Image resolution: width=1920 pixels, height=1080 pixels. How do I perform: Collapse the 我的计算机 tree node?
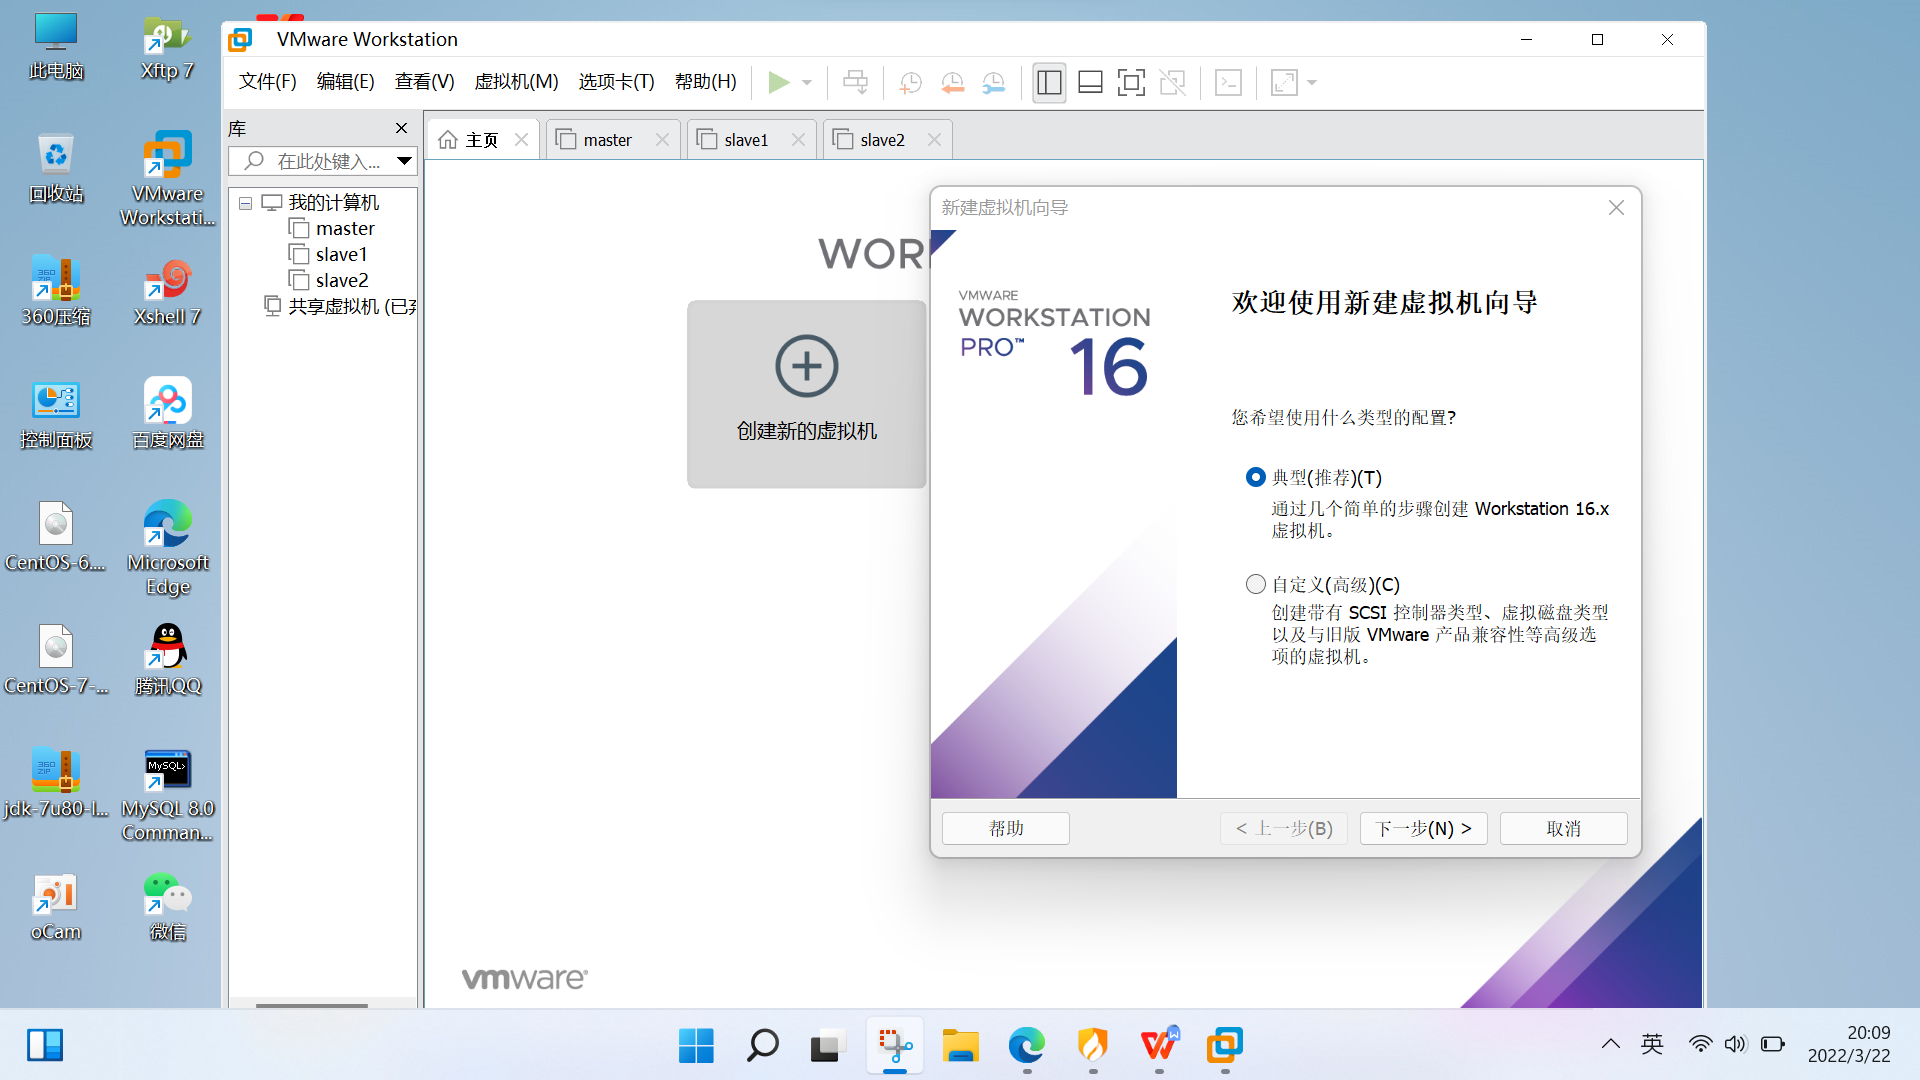(245, 202)
